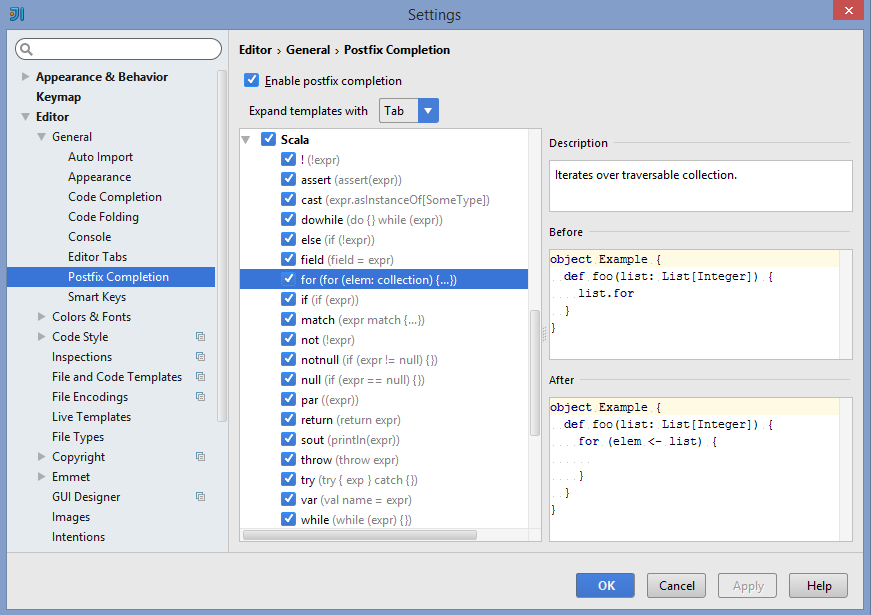871x615 pixels.
Task: Open the Expand templates with Tab dropdown
Action: (409, 111)
